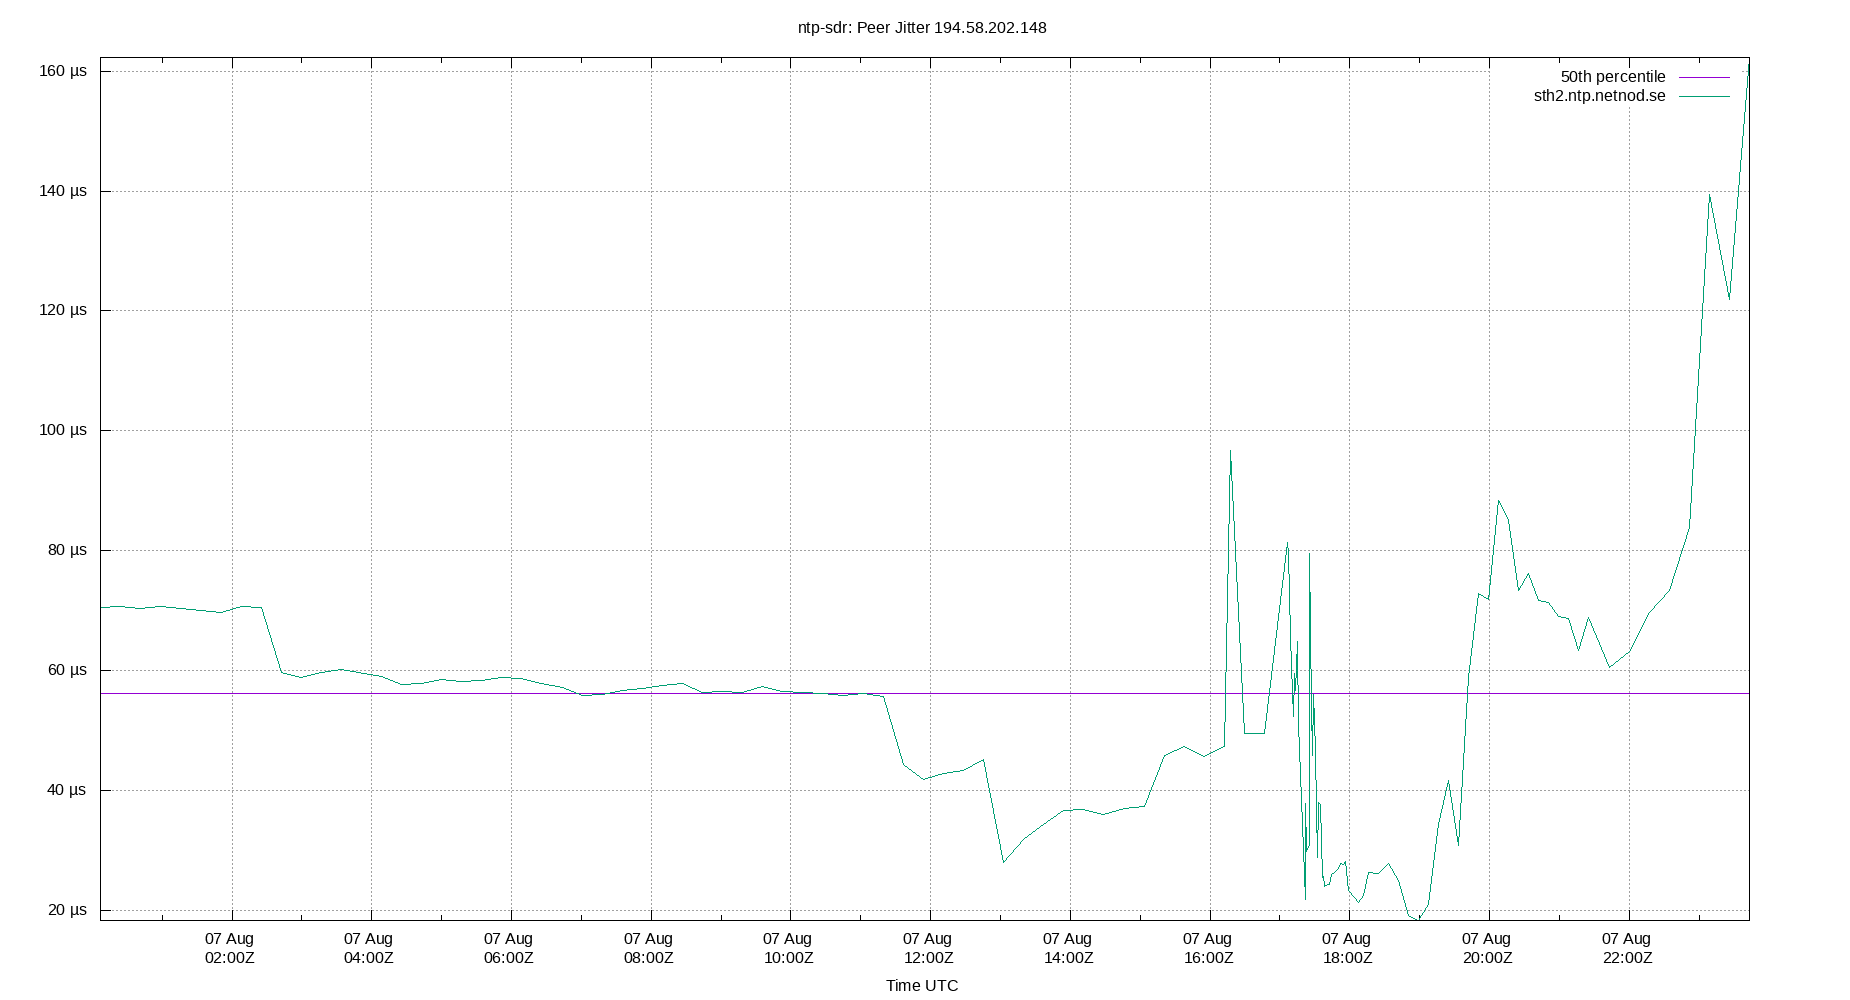Click the '07 Aug 20:00Z' x-axis label
1850x1000 pixels.
click(1487, 948)
